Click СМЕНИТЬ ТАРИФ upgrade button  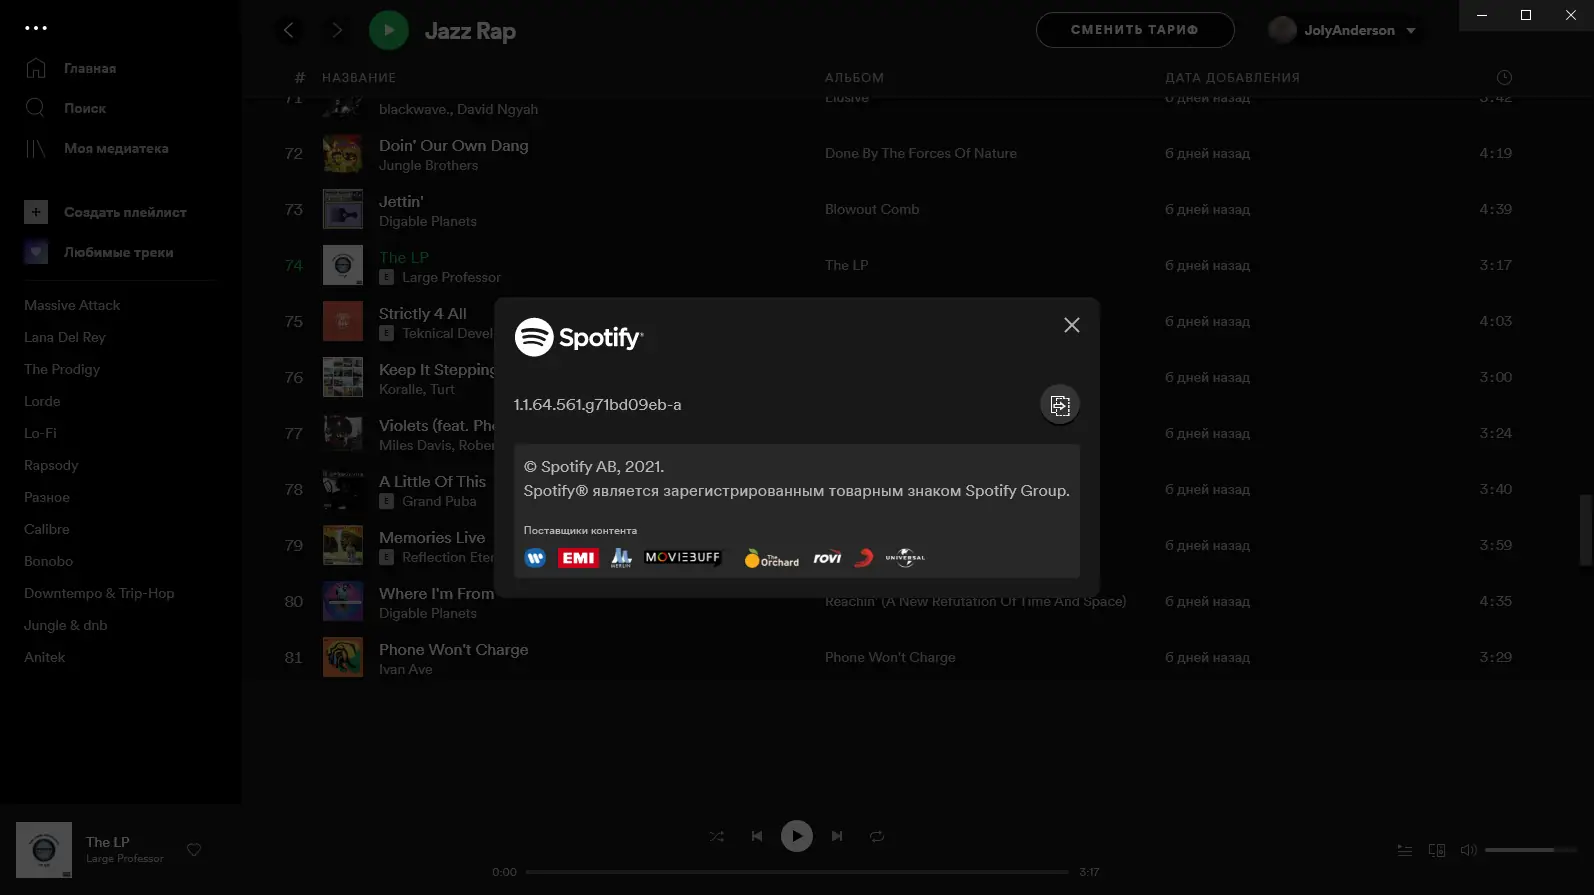(1135, 30)
